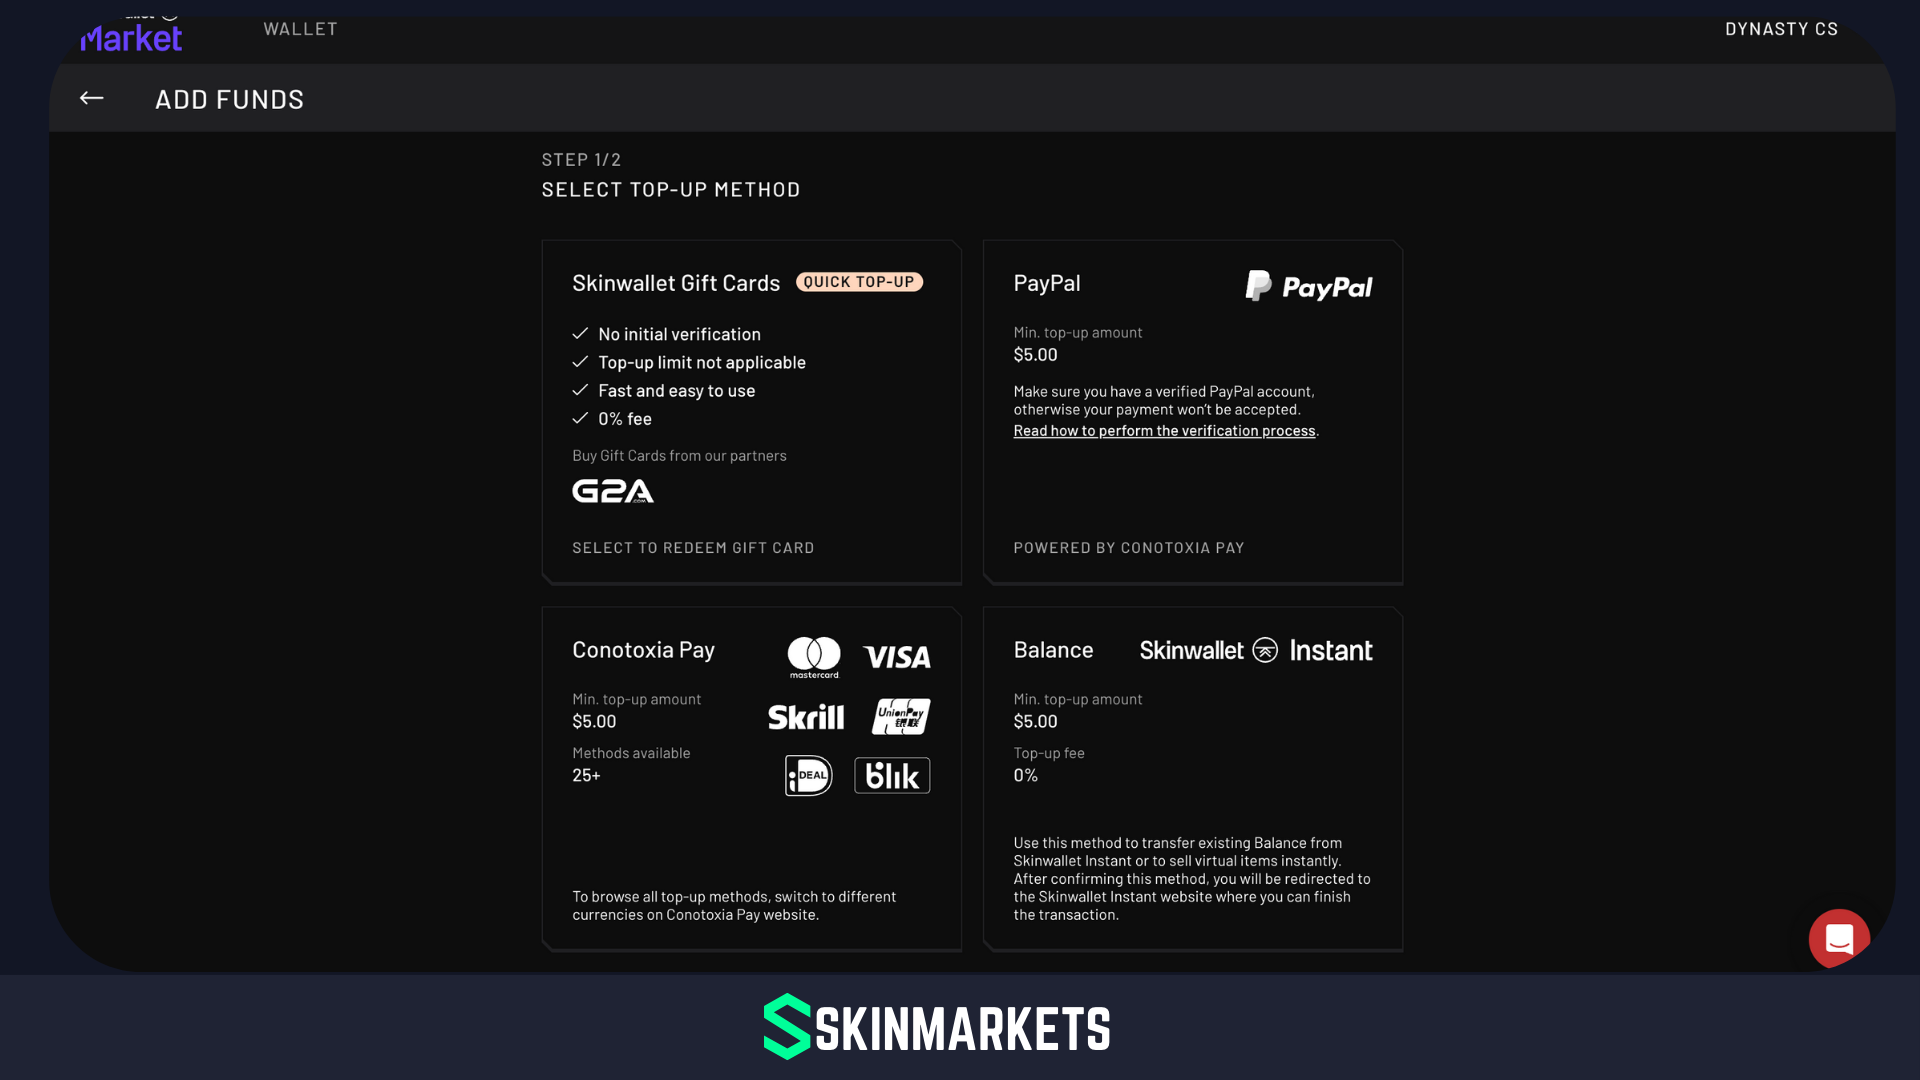Click the SKINMARKETS footer logo
The width and height of the screenshot is (1920, 1080).
click(936, 1027)
